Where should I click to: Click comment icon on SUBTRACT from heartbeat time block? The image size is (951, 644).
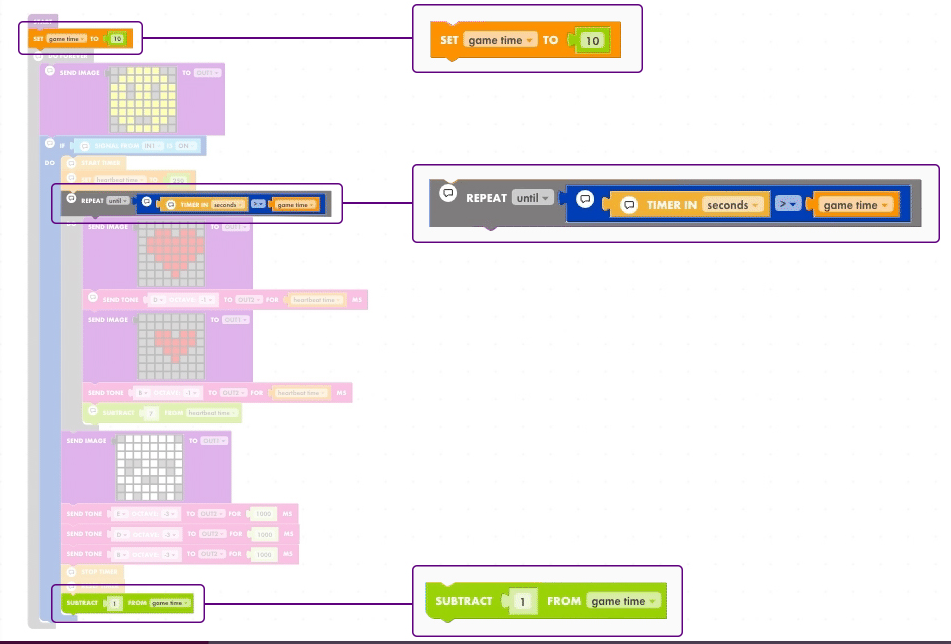tap(93, 410)
